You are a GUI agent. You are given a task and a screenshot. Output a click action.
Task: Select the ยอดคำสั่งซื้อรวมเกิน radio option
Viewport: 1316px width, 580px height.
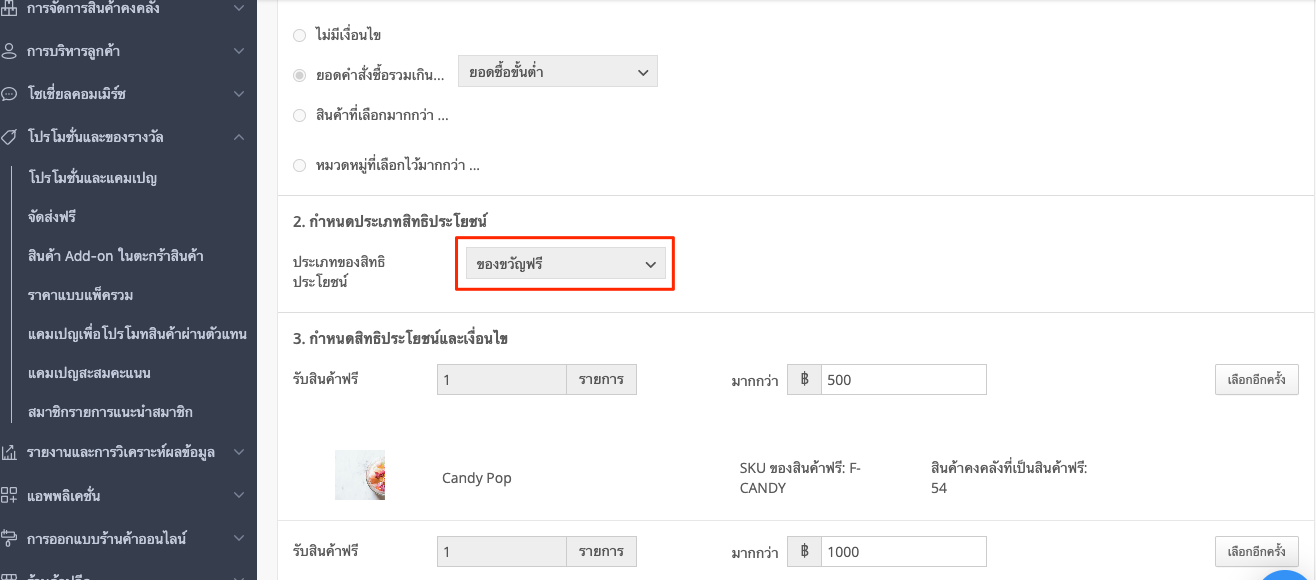[x=299, y=75]
